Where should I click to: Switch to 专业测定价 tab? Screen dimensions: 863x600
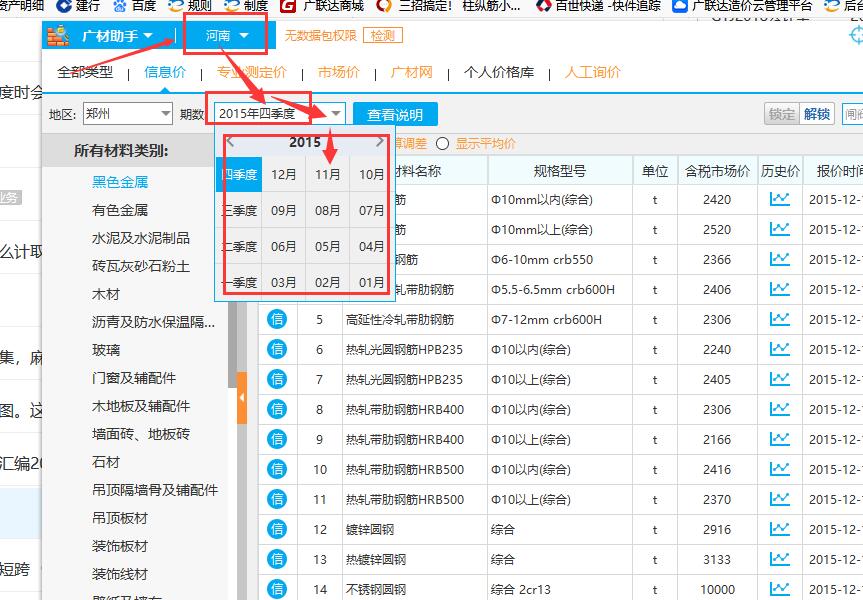click(252, 72)
